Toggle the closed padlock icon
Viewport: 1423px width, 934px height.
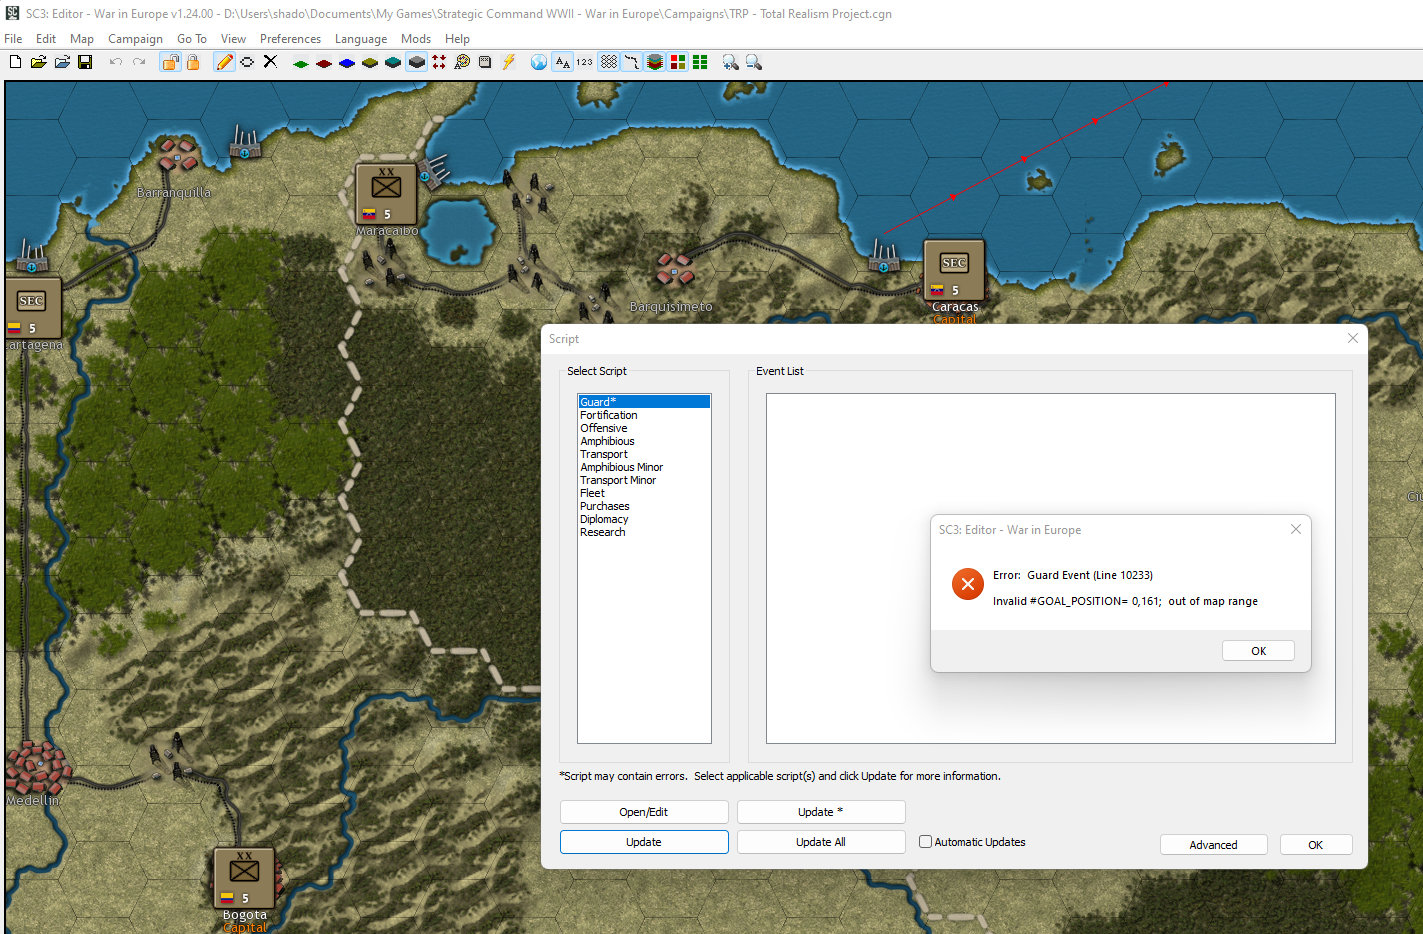[193, 62]
